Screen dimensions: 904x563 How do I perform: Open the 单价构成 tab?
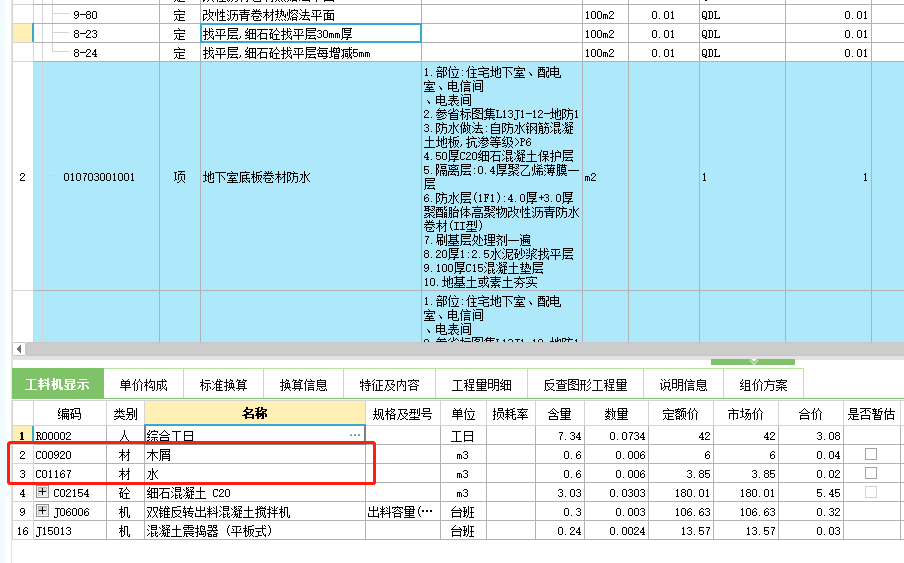tap(143, 384)
